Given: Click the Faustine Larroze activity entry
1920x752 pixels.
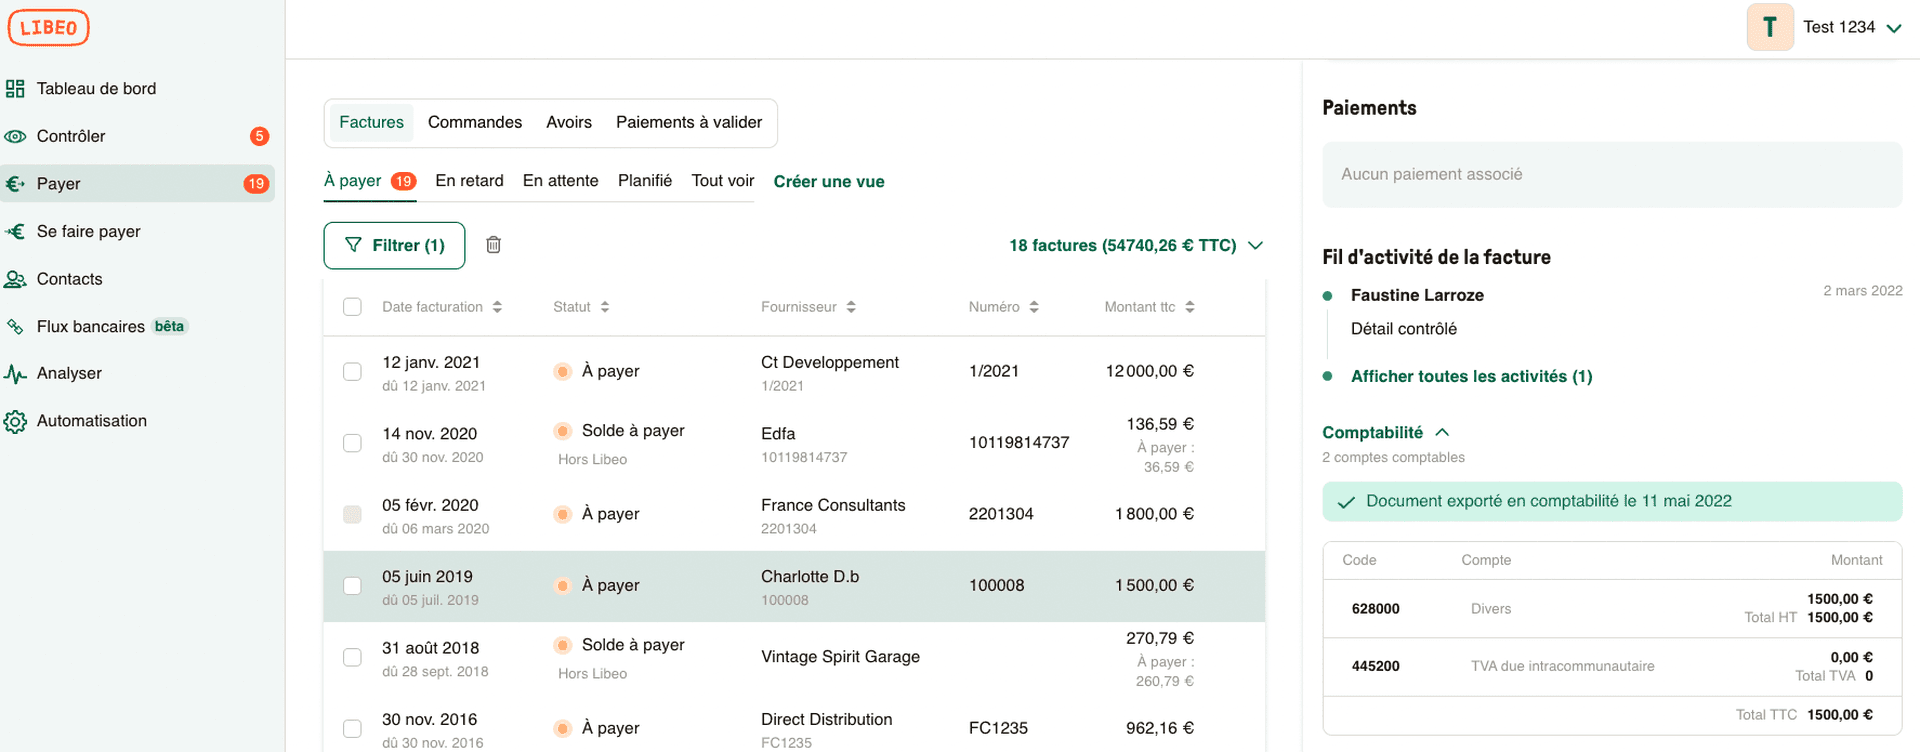Looking at the screenshot, I should [1417, 295].
